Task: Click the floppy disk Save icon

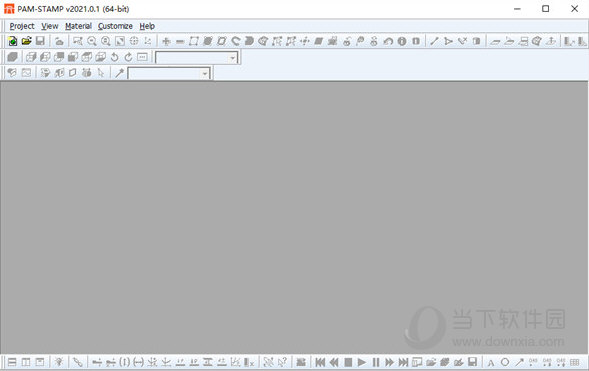Action: pos(40,41)
